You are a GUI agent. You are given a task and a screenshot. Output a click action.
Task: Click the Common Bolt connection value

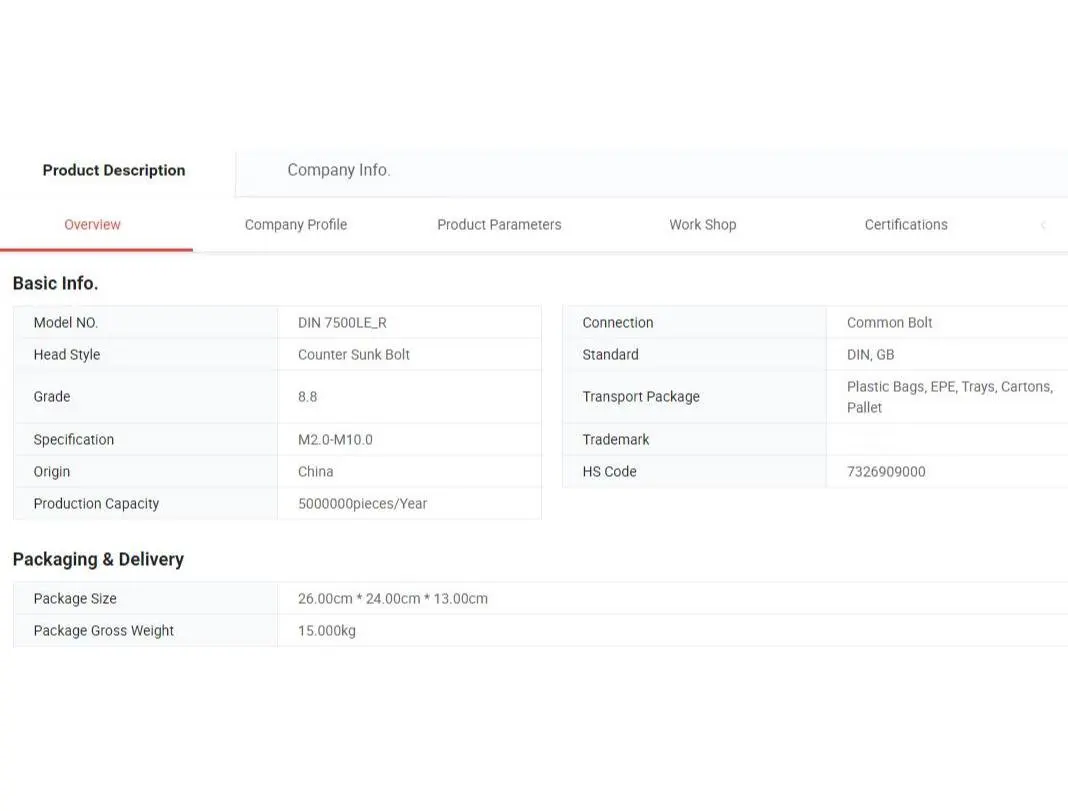coord(889,323)
